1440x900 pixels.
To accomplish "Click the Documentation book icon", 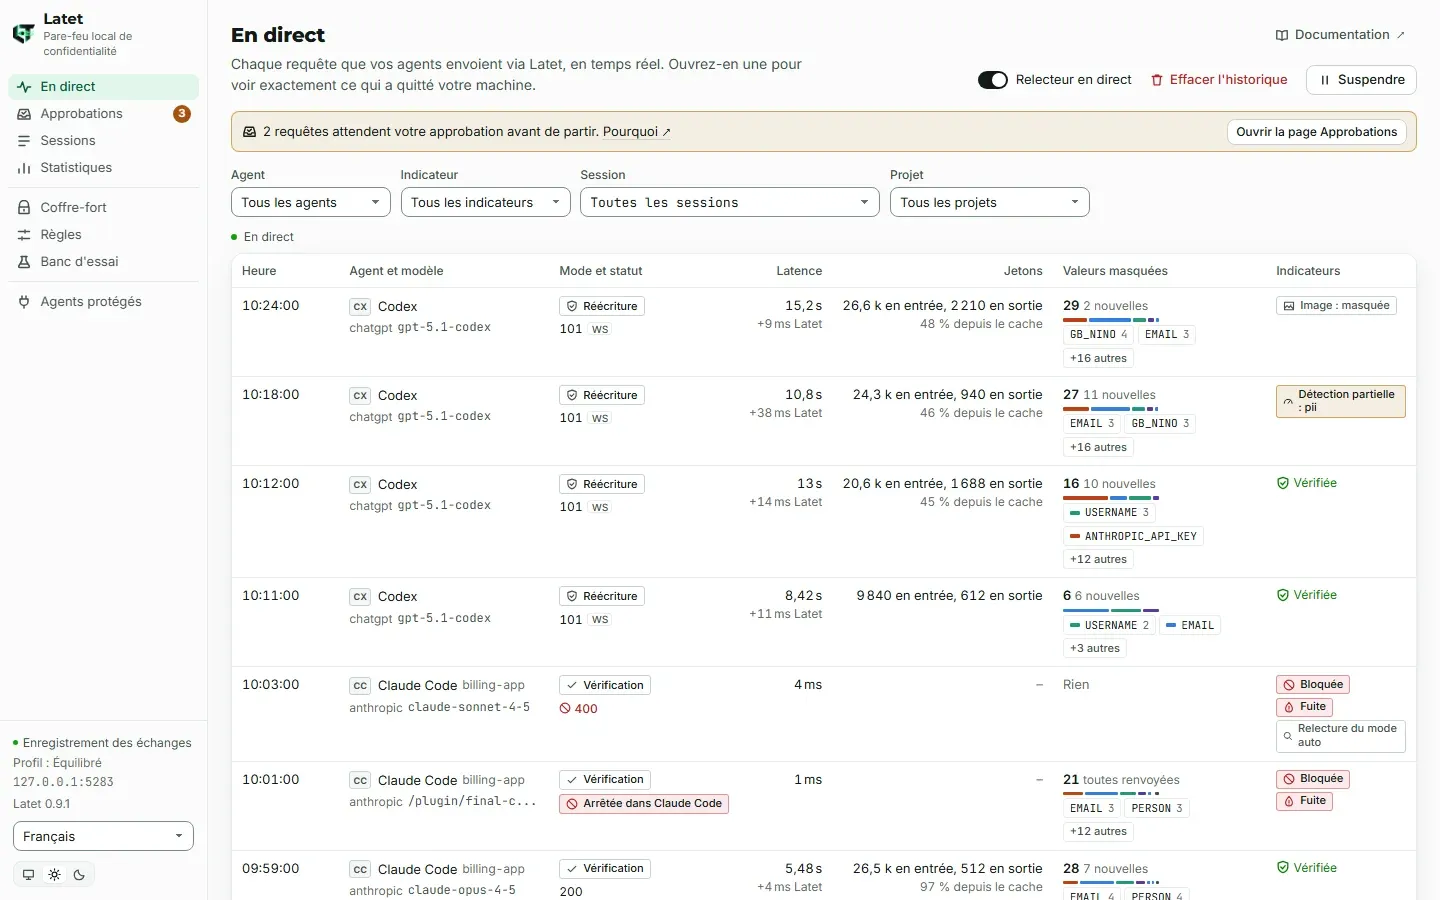I will tap(1282, 35).
